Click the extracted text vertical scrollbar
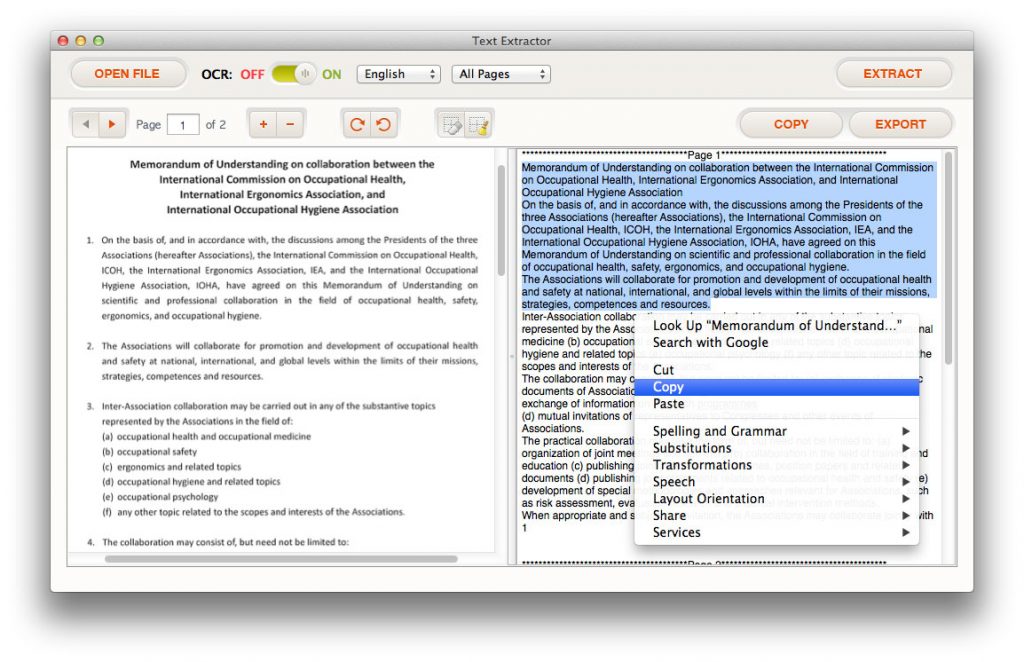The height and width of the screenshot is (662, 1024). pyautogui.click(x=948, y=258)
